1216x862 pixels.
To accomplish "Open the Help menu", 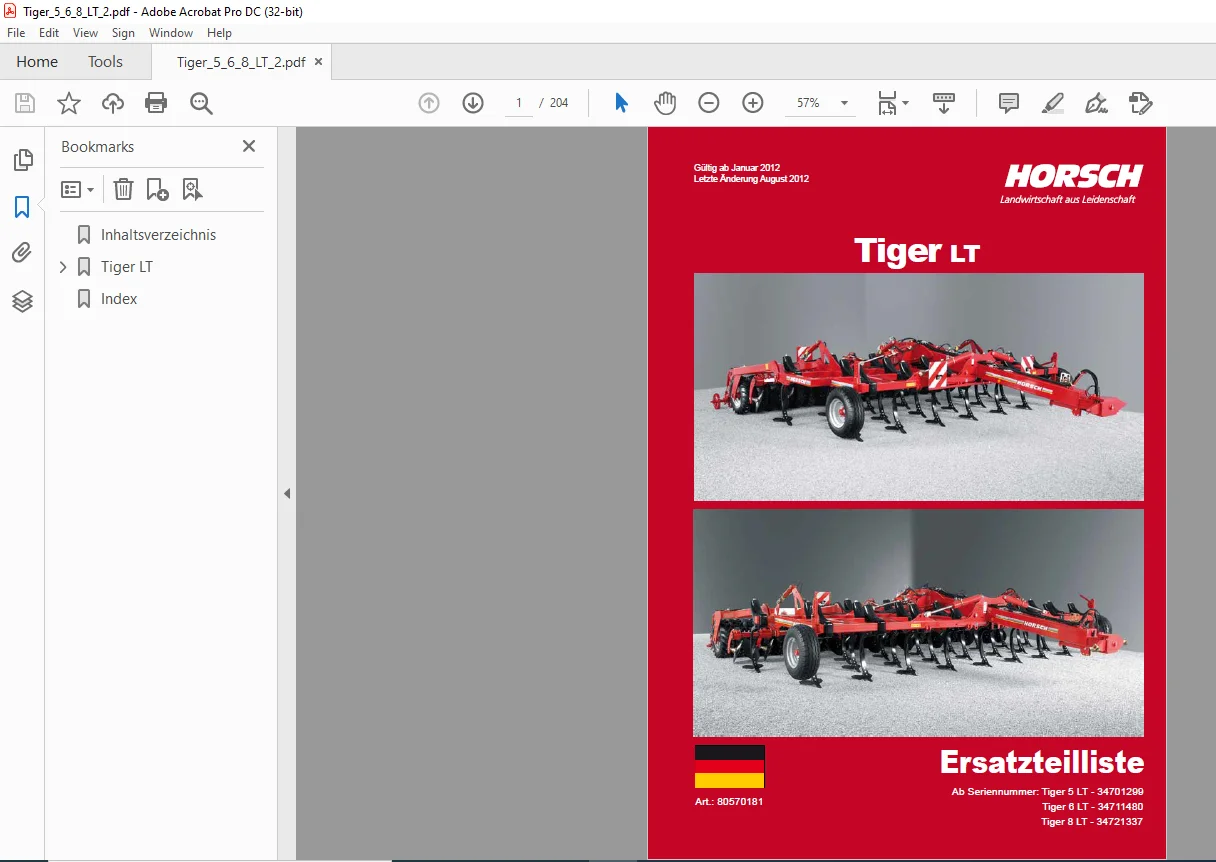I will (219, 33).
